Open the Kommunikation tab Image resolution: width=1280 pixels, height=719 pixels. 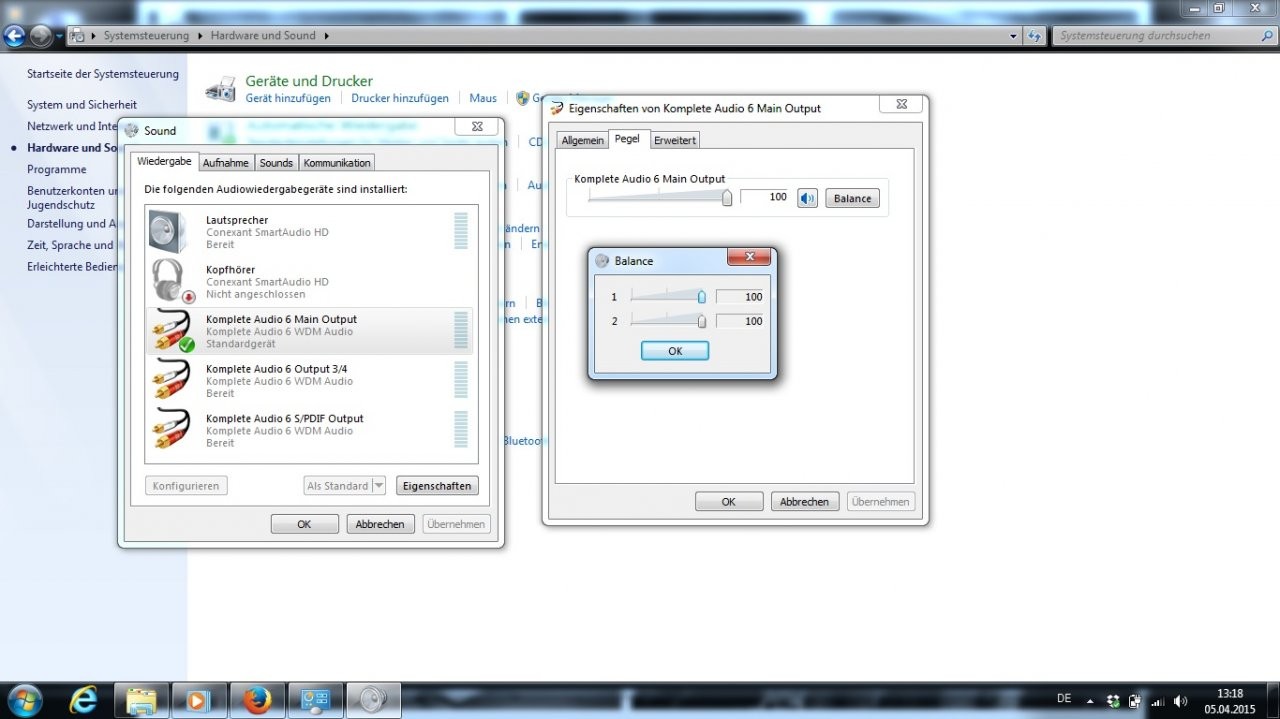coord(337,163)
